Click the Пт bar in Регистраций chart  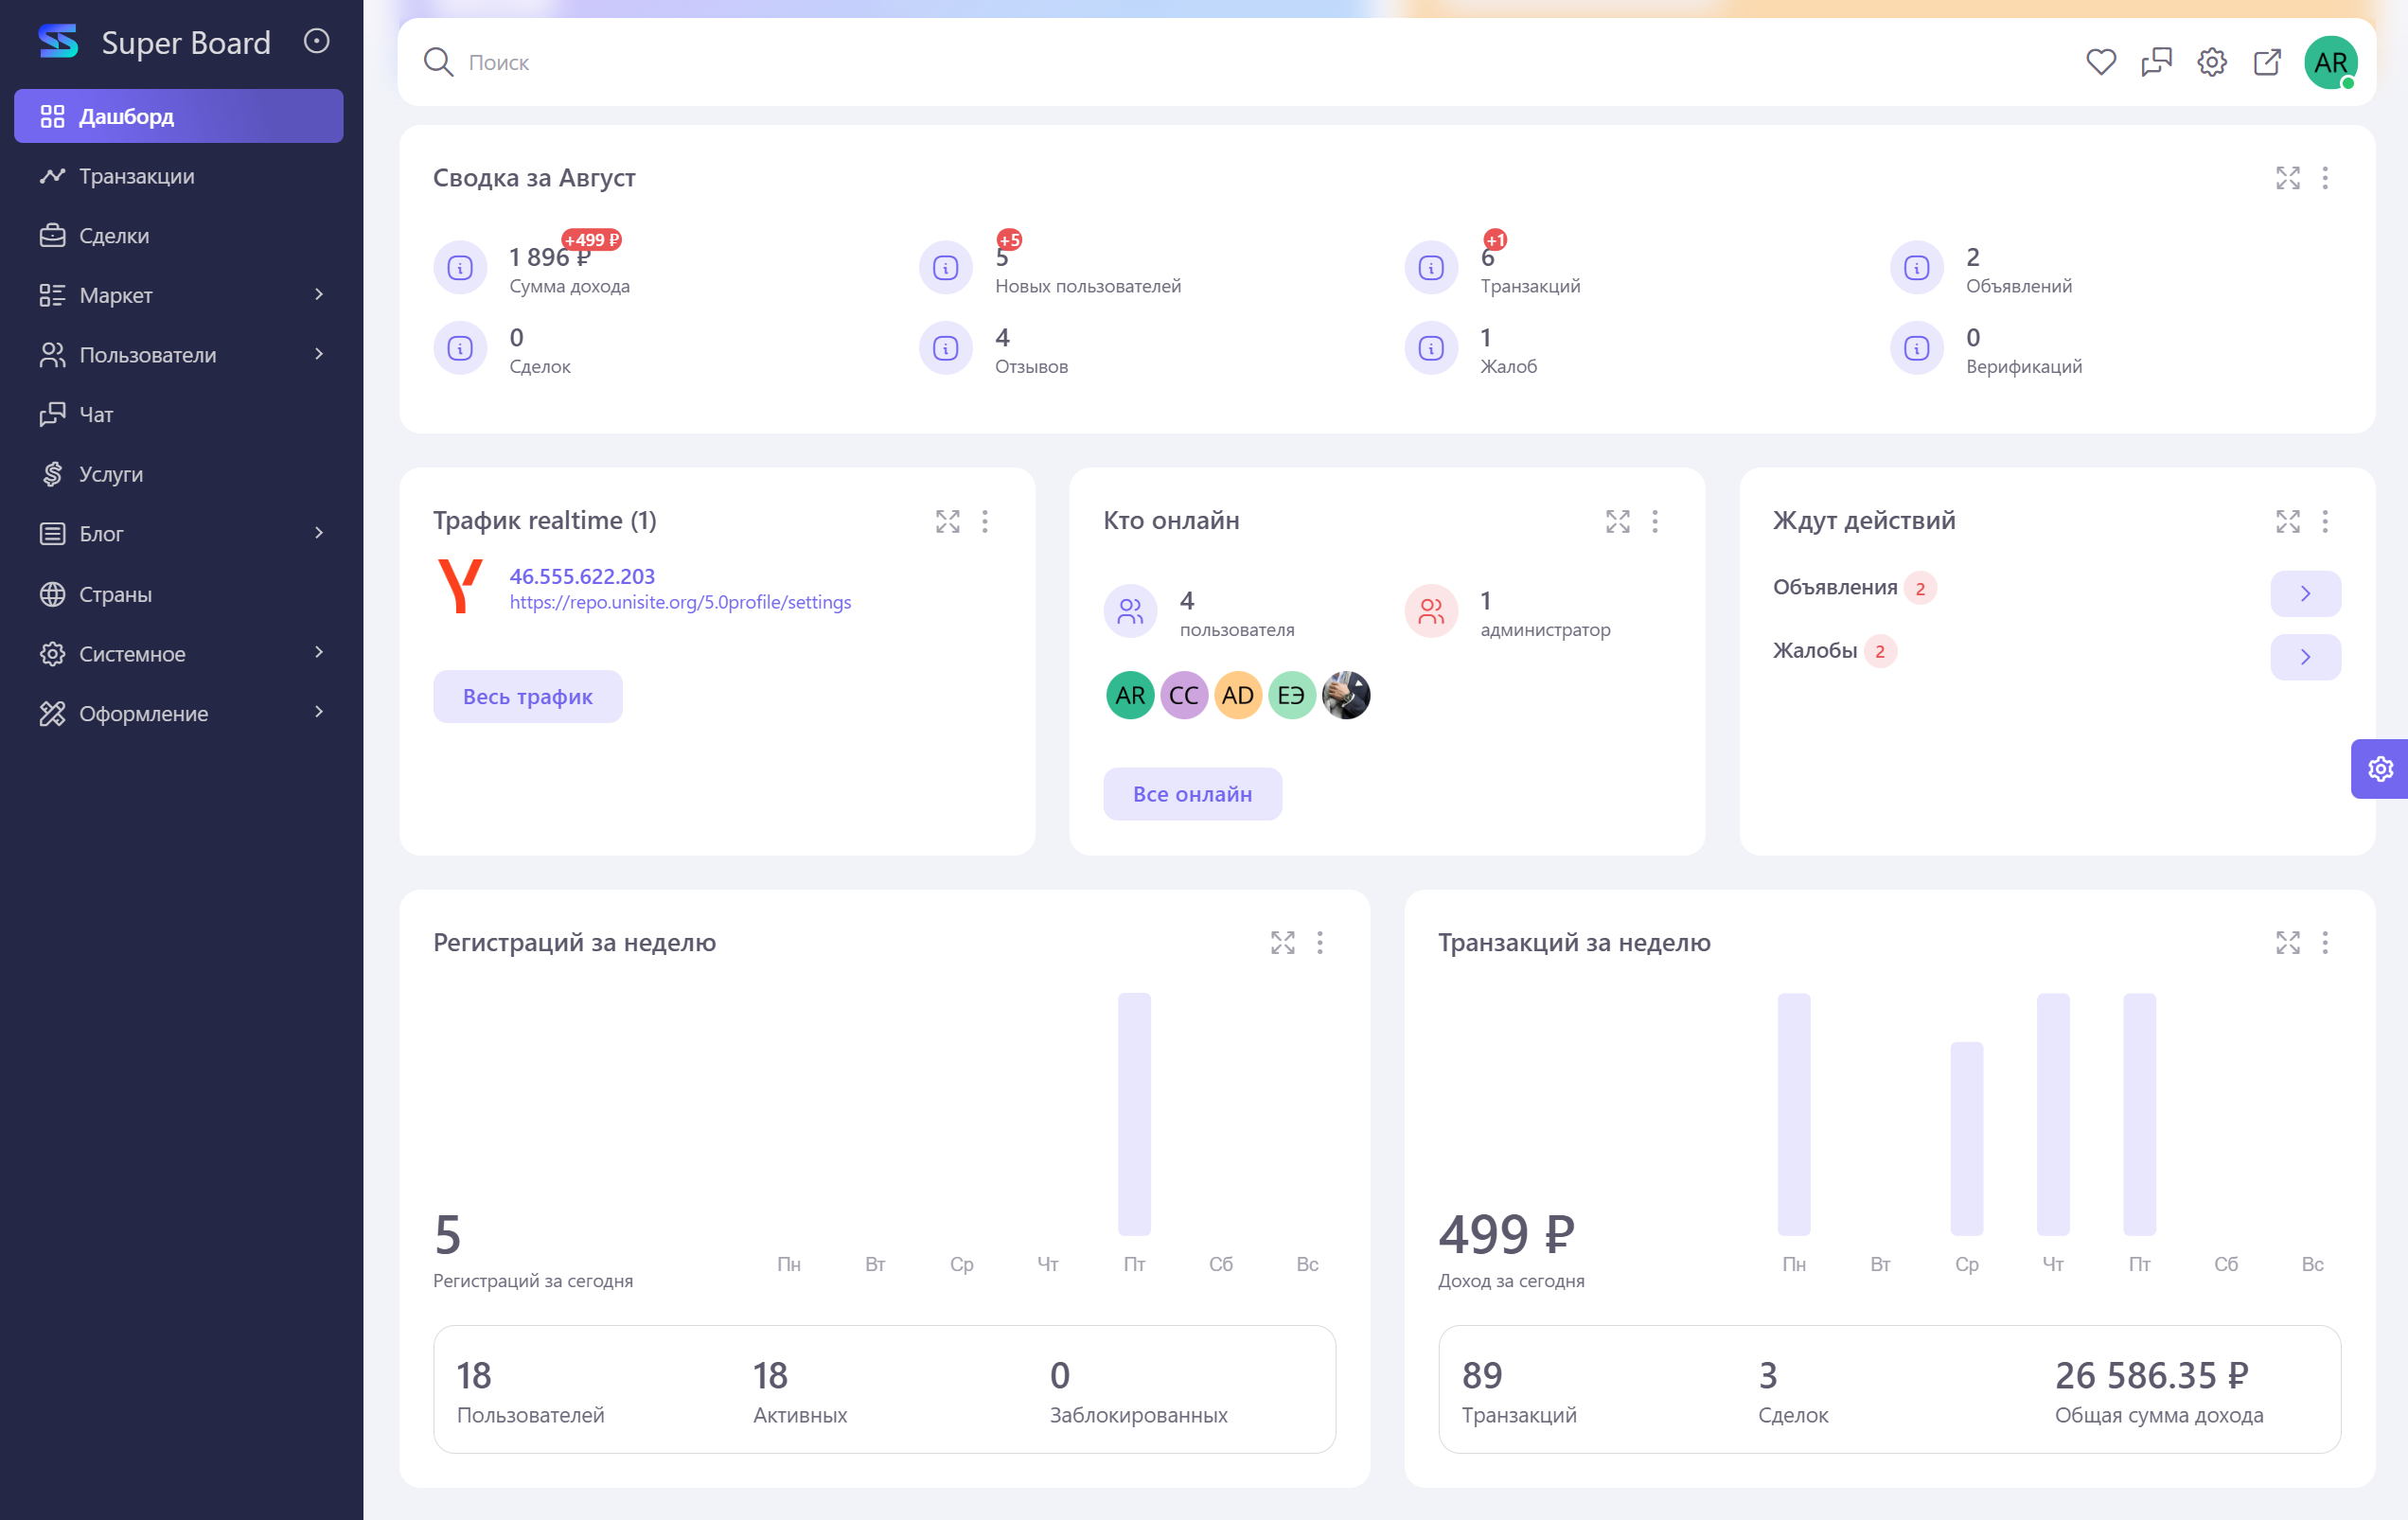click(1134, 1113)
